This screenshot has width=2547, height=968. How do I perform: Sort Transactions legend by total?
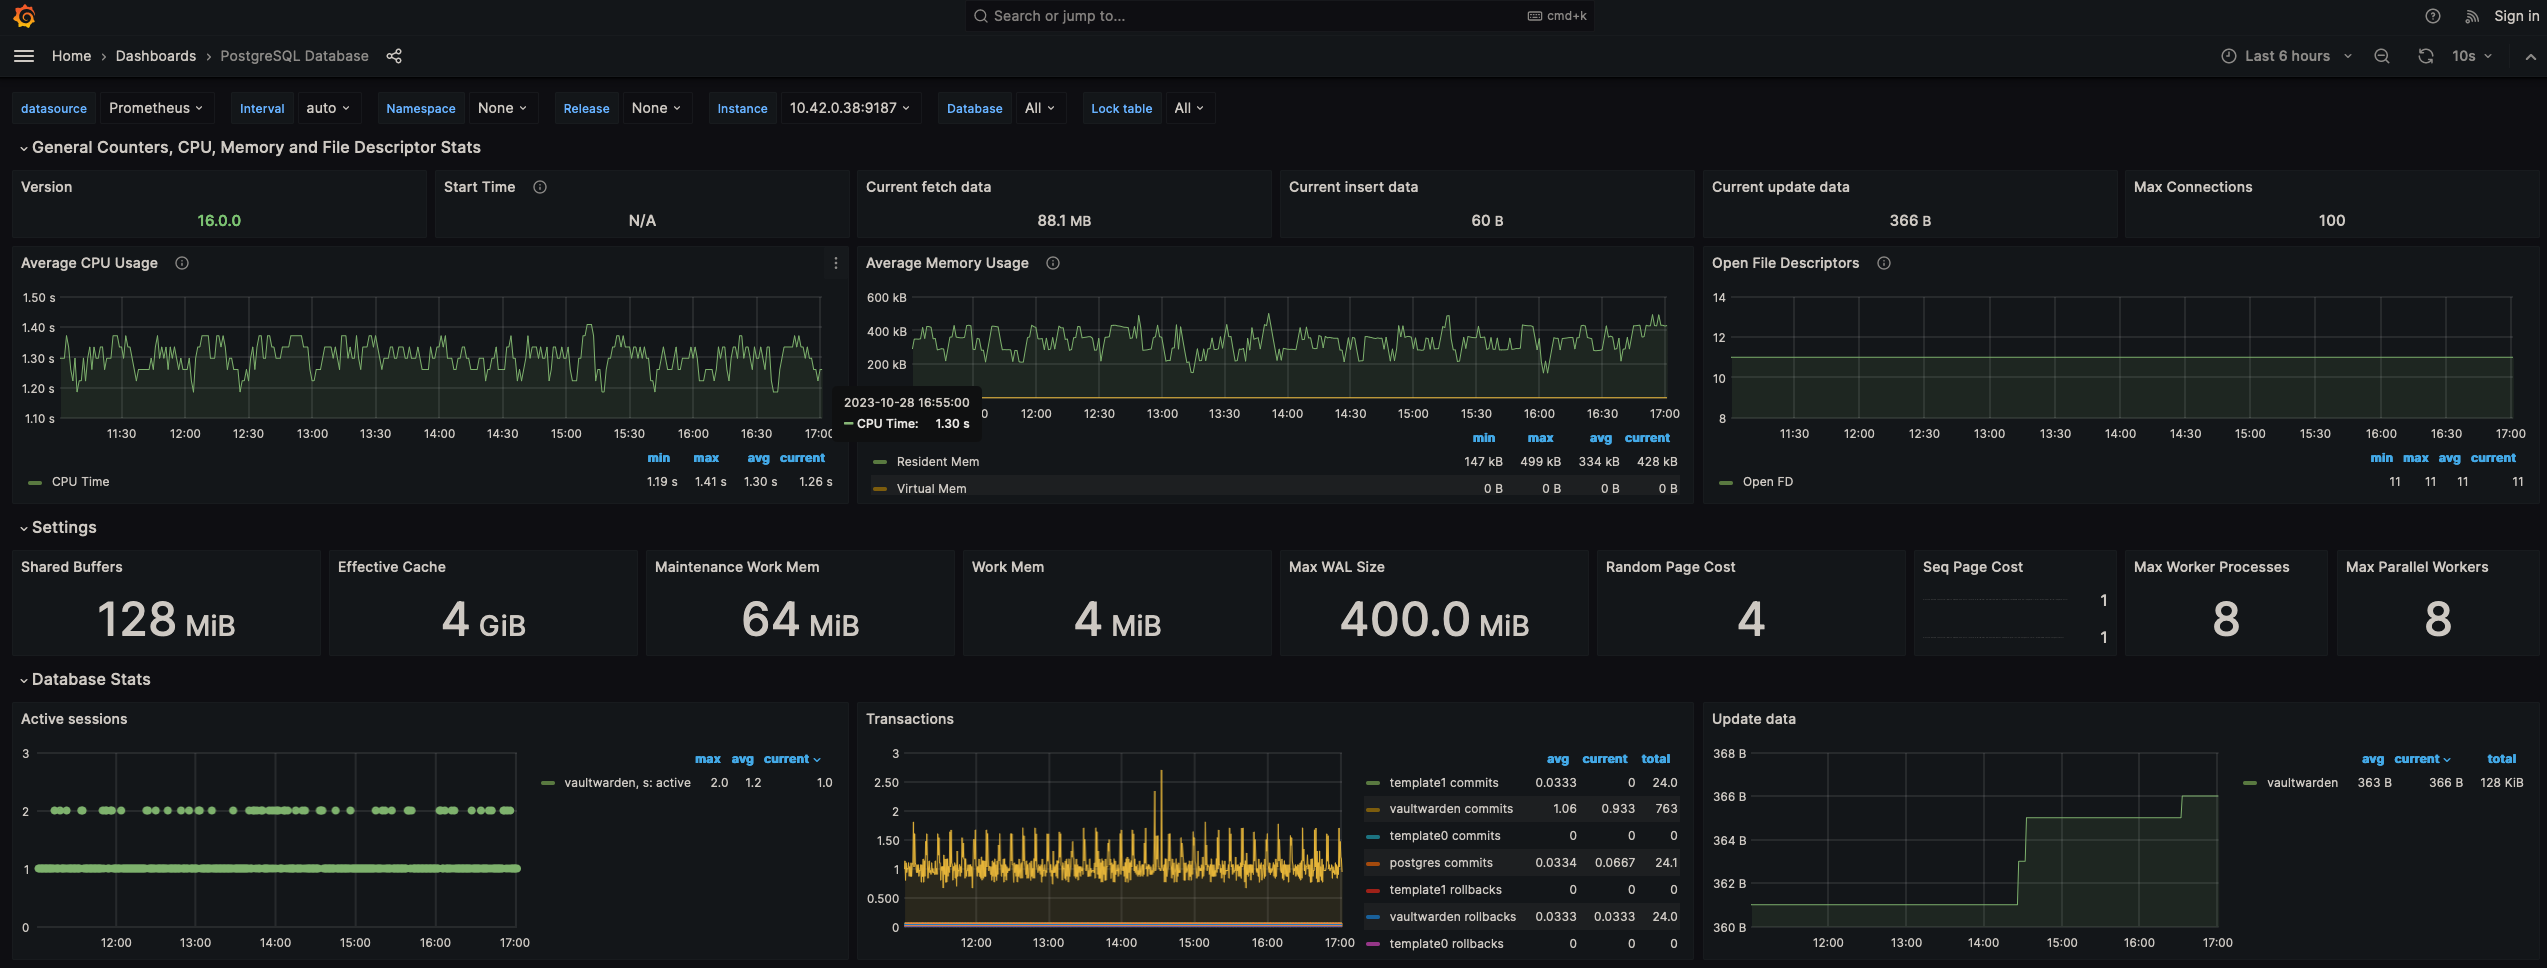[x=1656, y=759]
